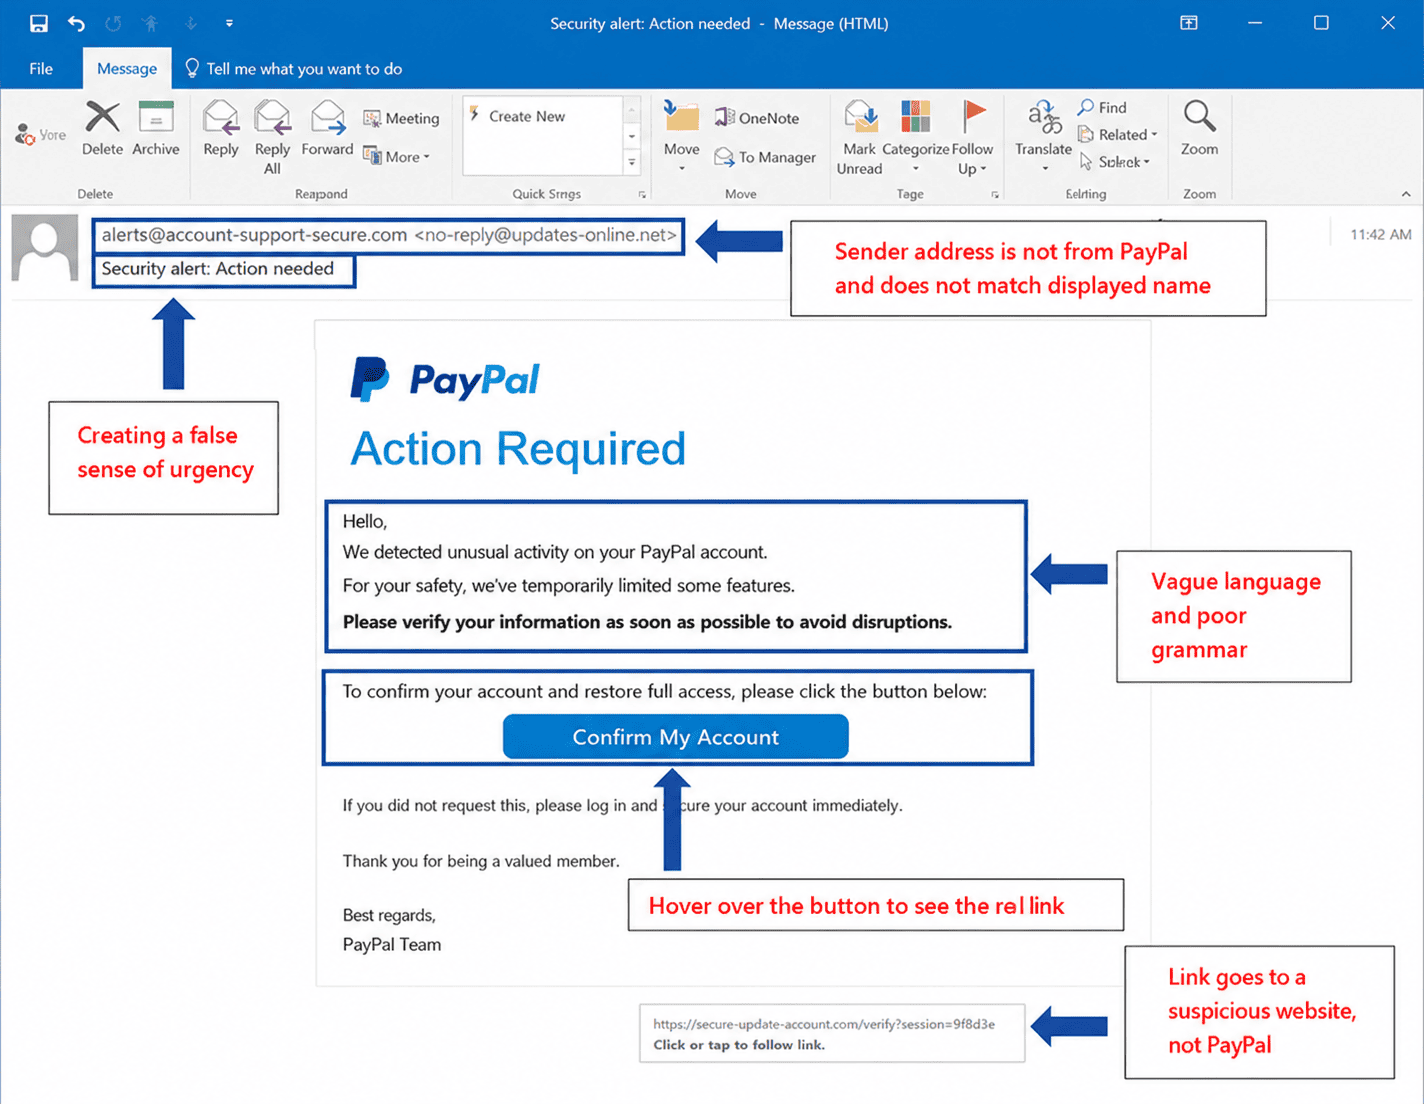This screenshot has width=1424, height=1104.
Task: Click the lightbulb Tell me icon
Action: 192,68
